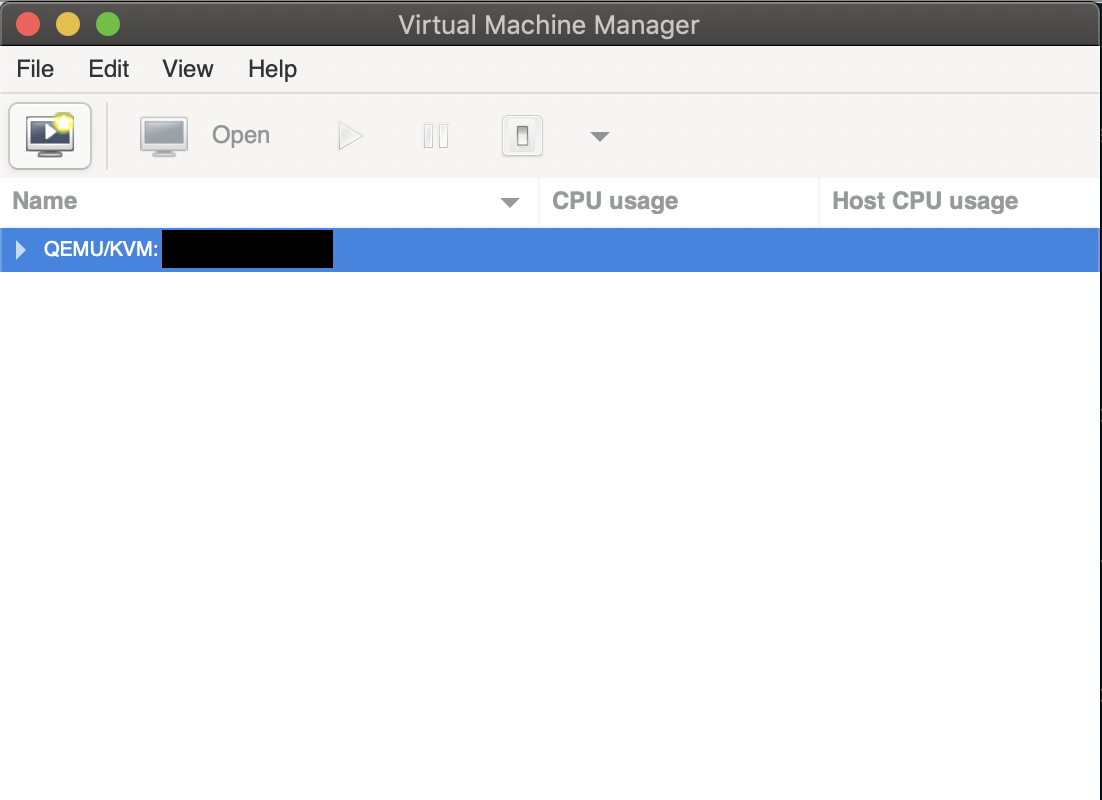
Task: Pause the virtual machine
Action: coord(436,136)
